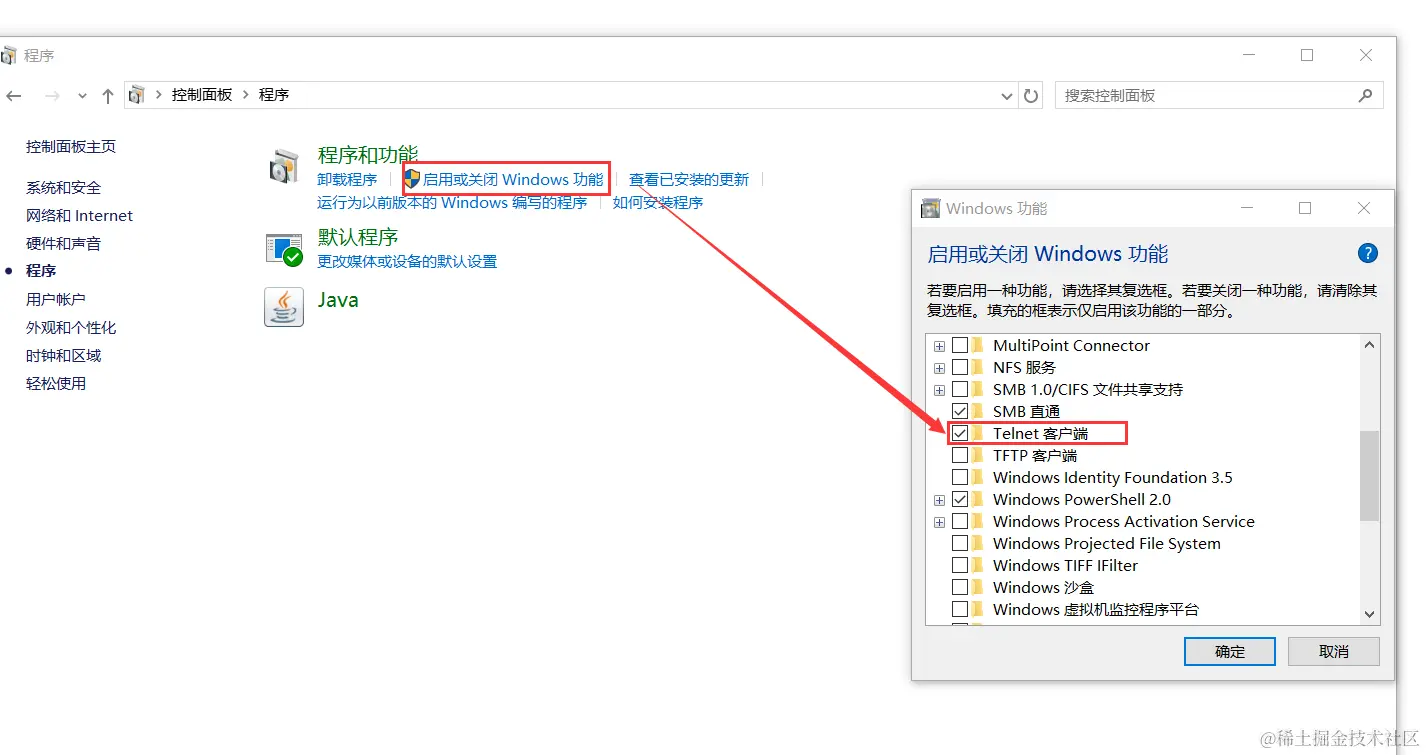Open 网络和 Internet category
The height and width of the screenshot is (755, 1426).
pyautogui.click(x=79, y=216)
